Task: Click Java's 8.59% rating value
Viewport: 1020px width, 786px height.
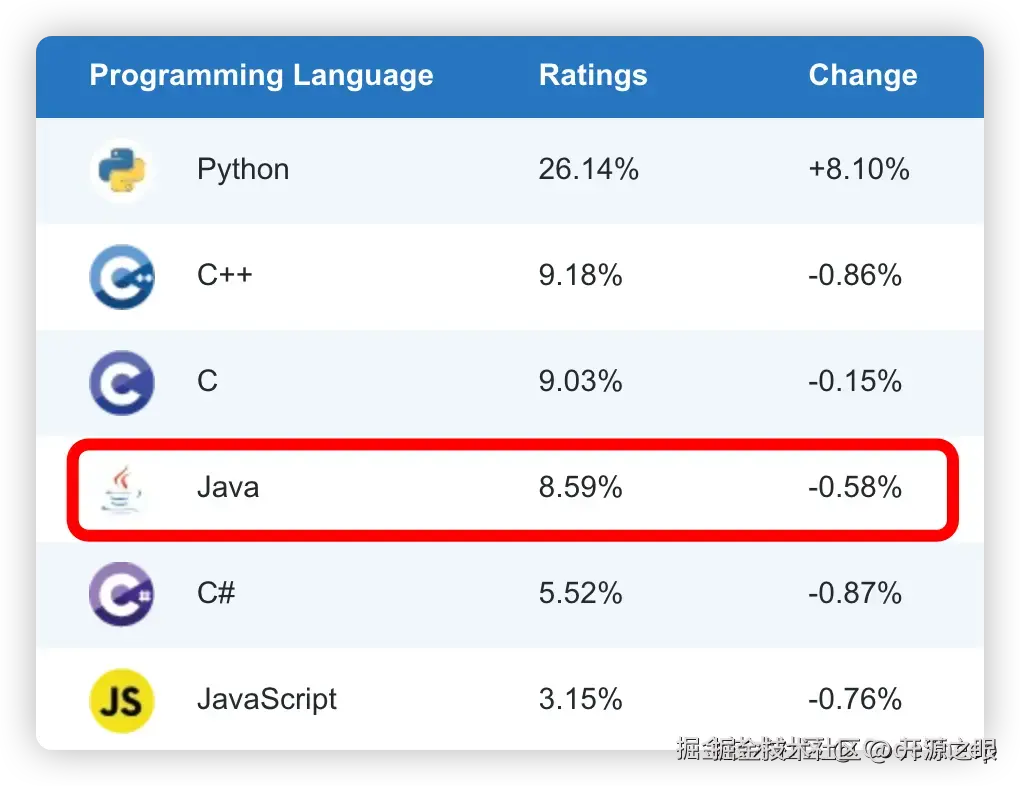Action: coord(580,488)
